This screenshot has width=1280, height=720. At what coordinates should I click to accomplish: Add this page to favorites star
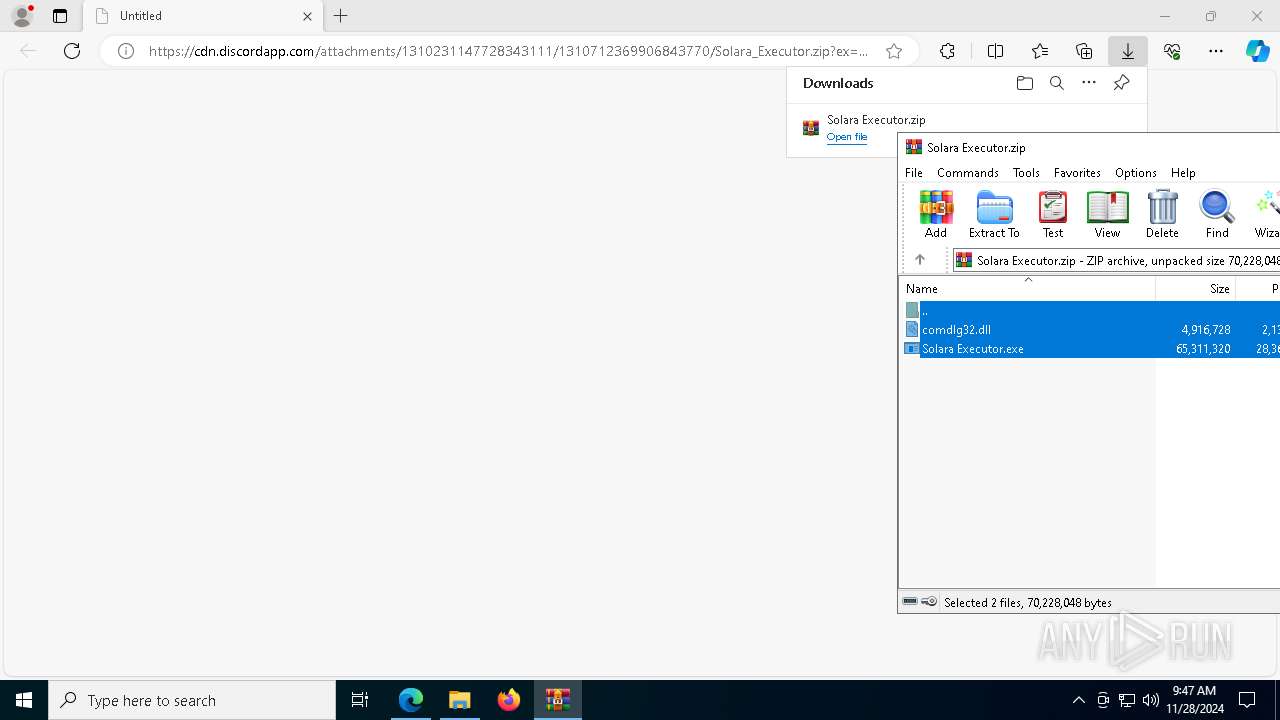(x=894, y=51)
